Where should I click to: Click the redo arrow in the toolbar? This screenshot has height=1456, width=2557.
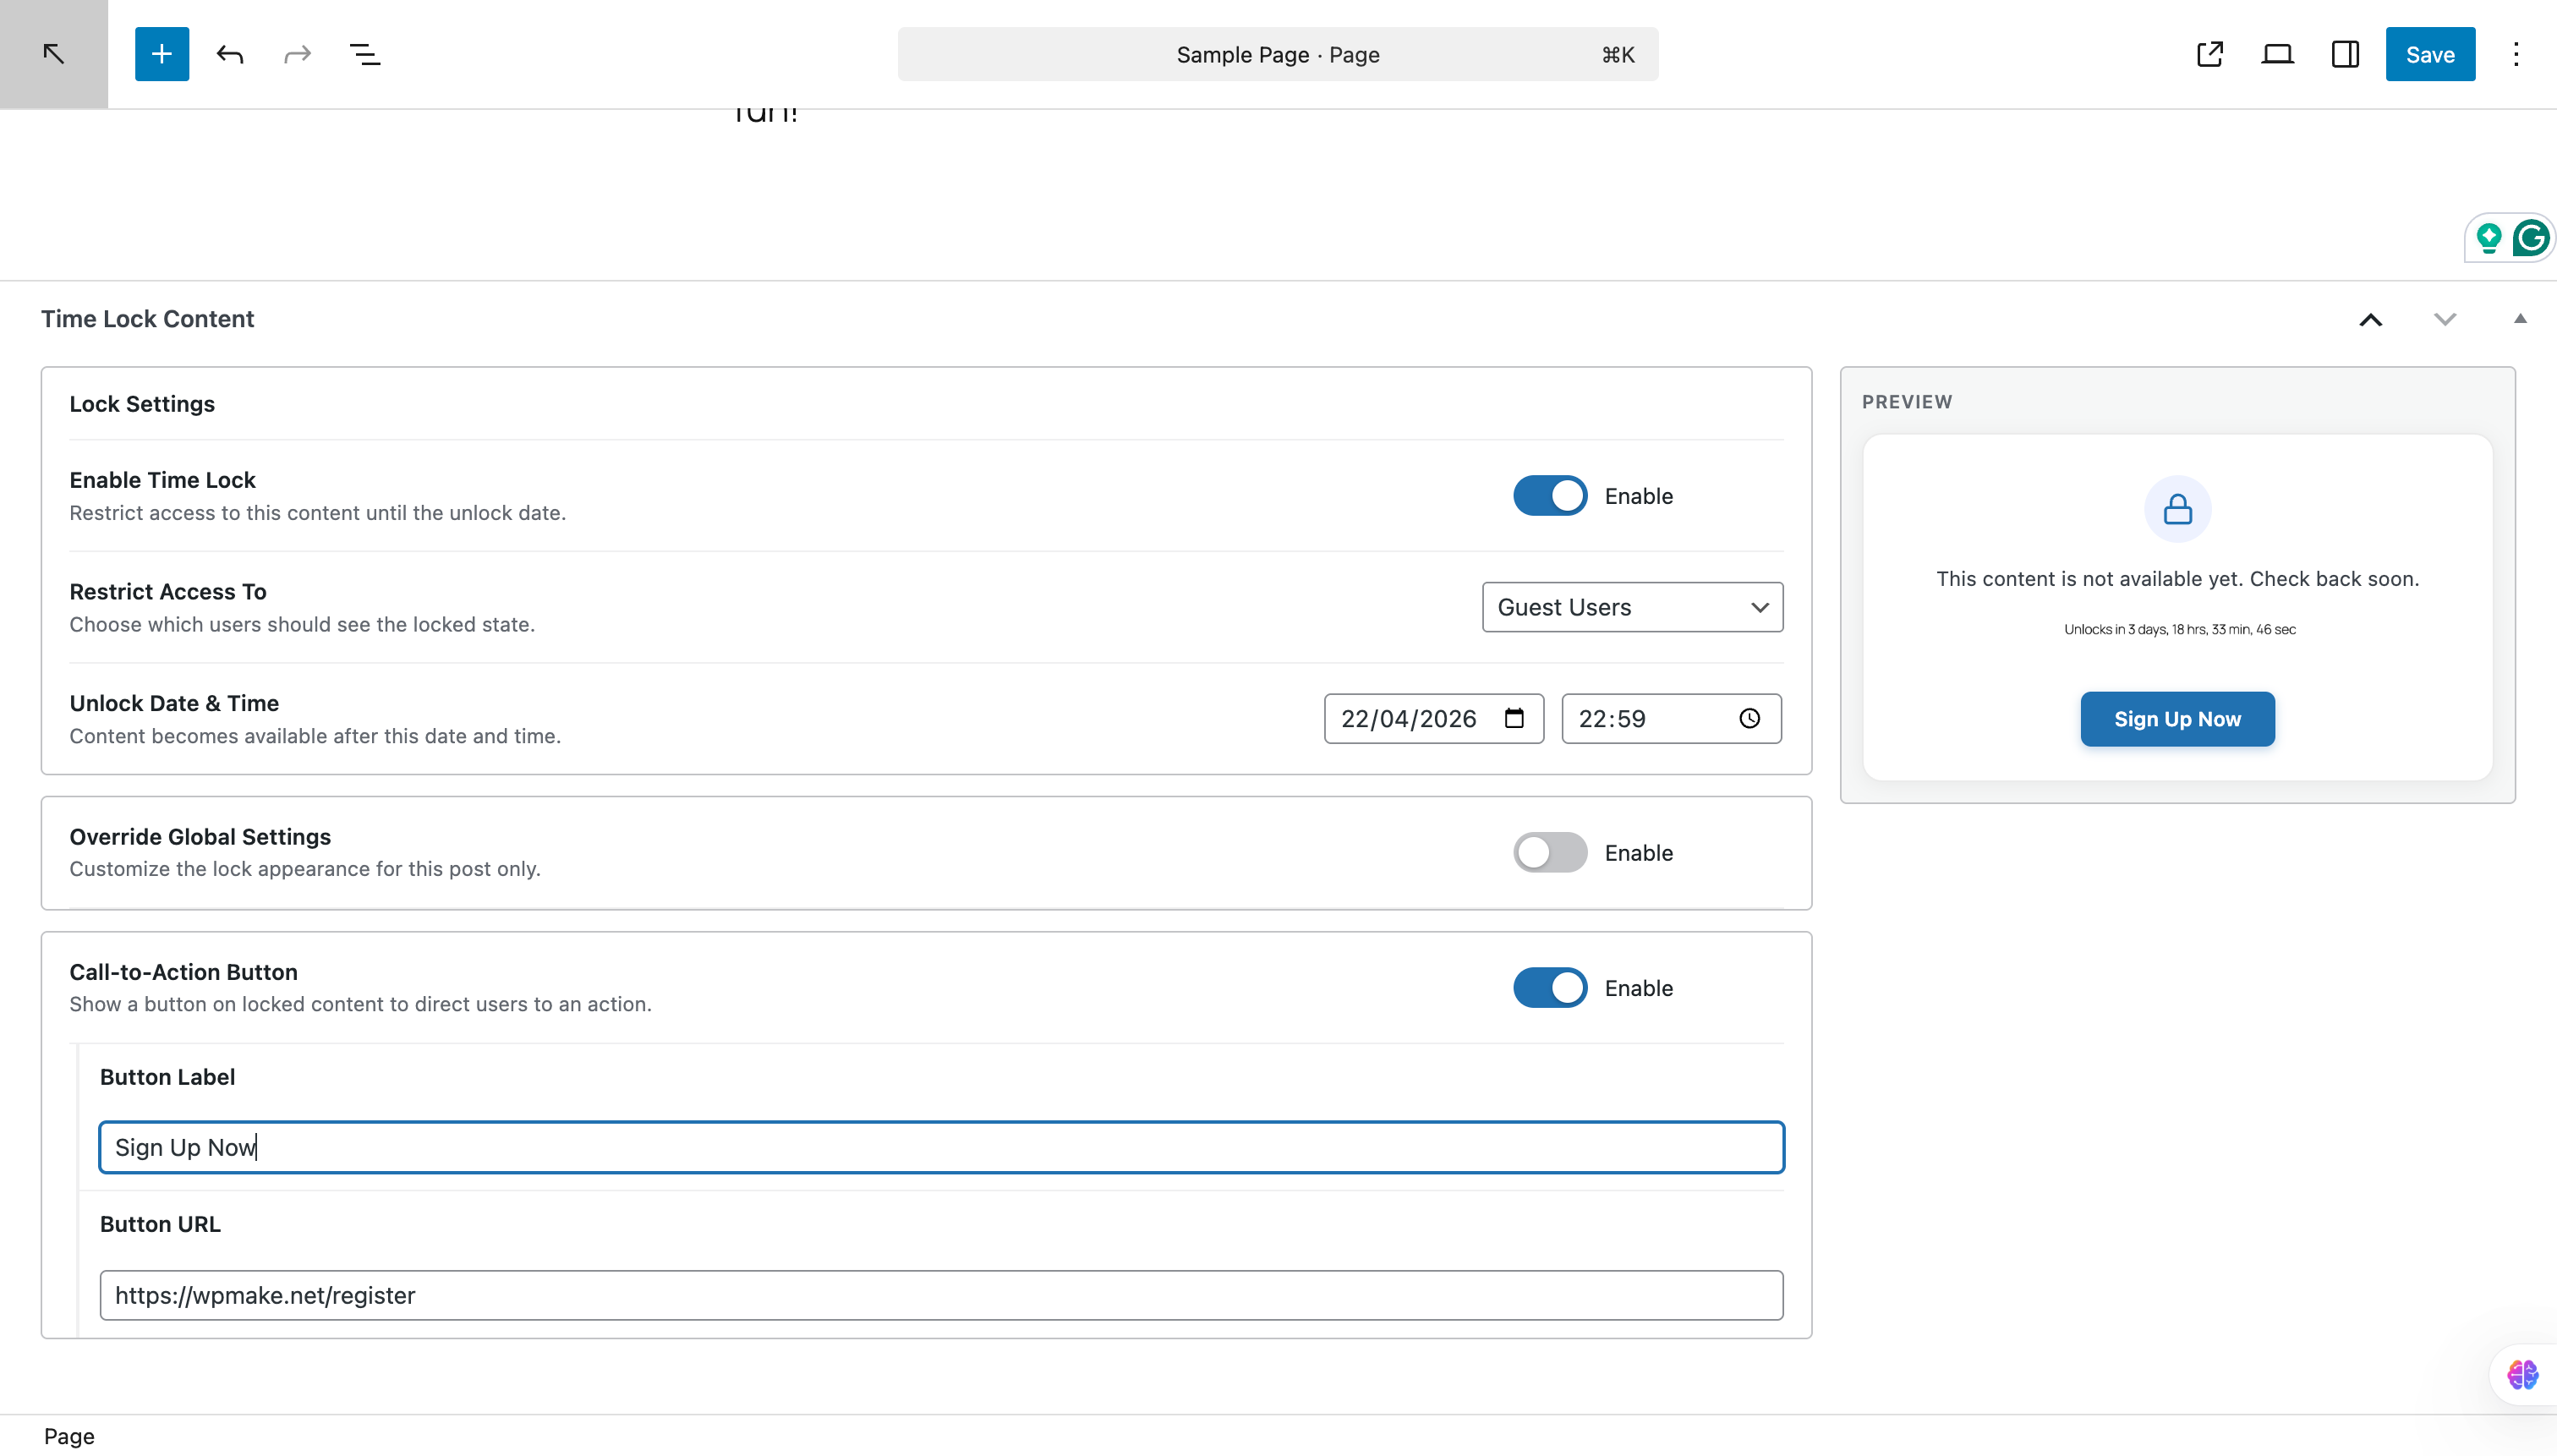295,54
